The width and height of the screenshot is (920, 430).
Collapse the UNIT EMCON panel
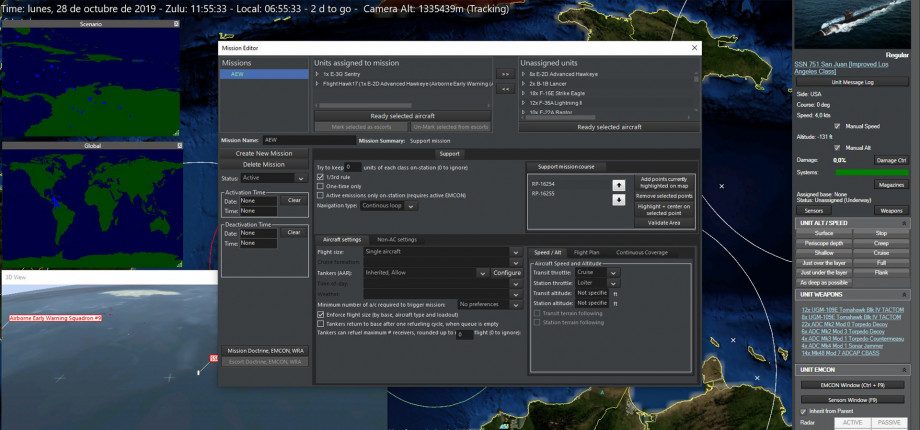click(x=904, y=370)
